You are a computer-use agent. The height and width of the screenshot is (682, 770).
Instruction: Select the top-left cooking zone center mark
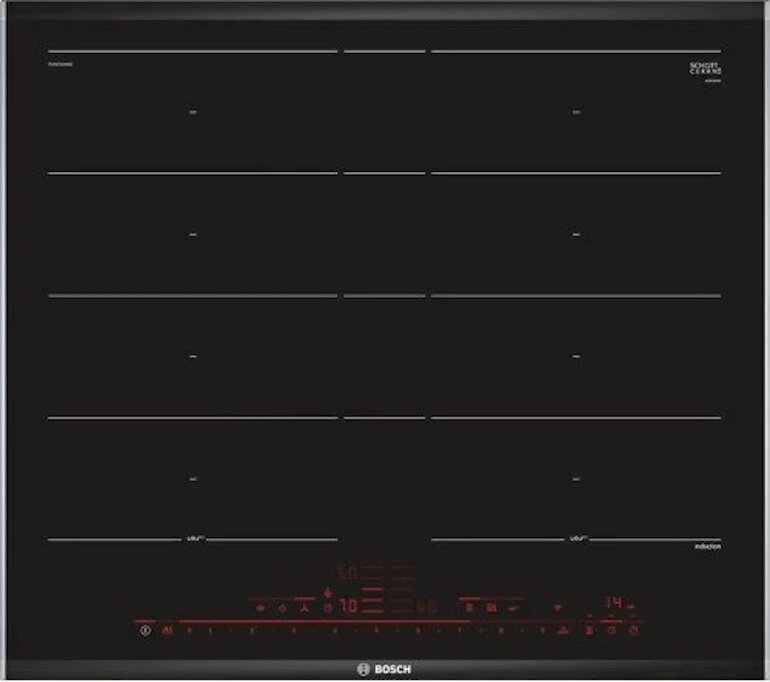192,113
